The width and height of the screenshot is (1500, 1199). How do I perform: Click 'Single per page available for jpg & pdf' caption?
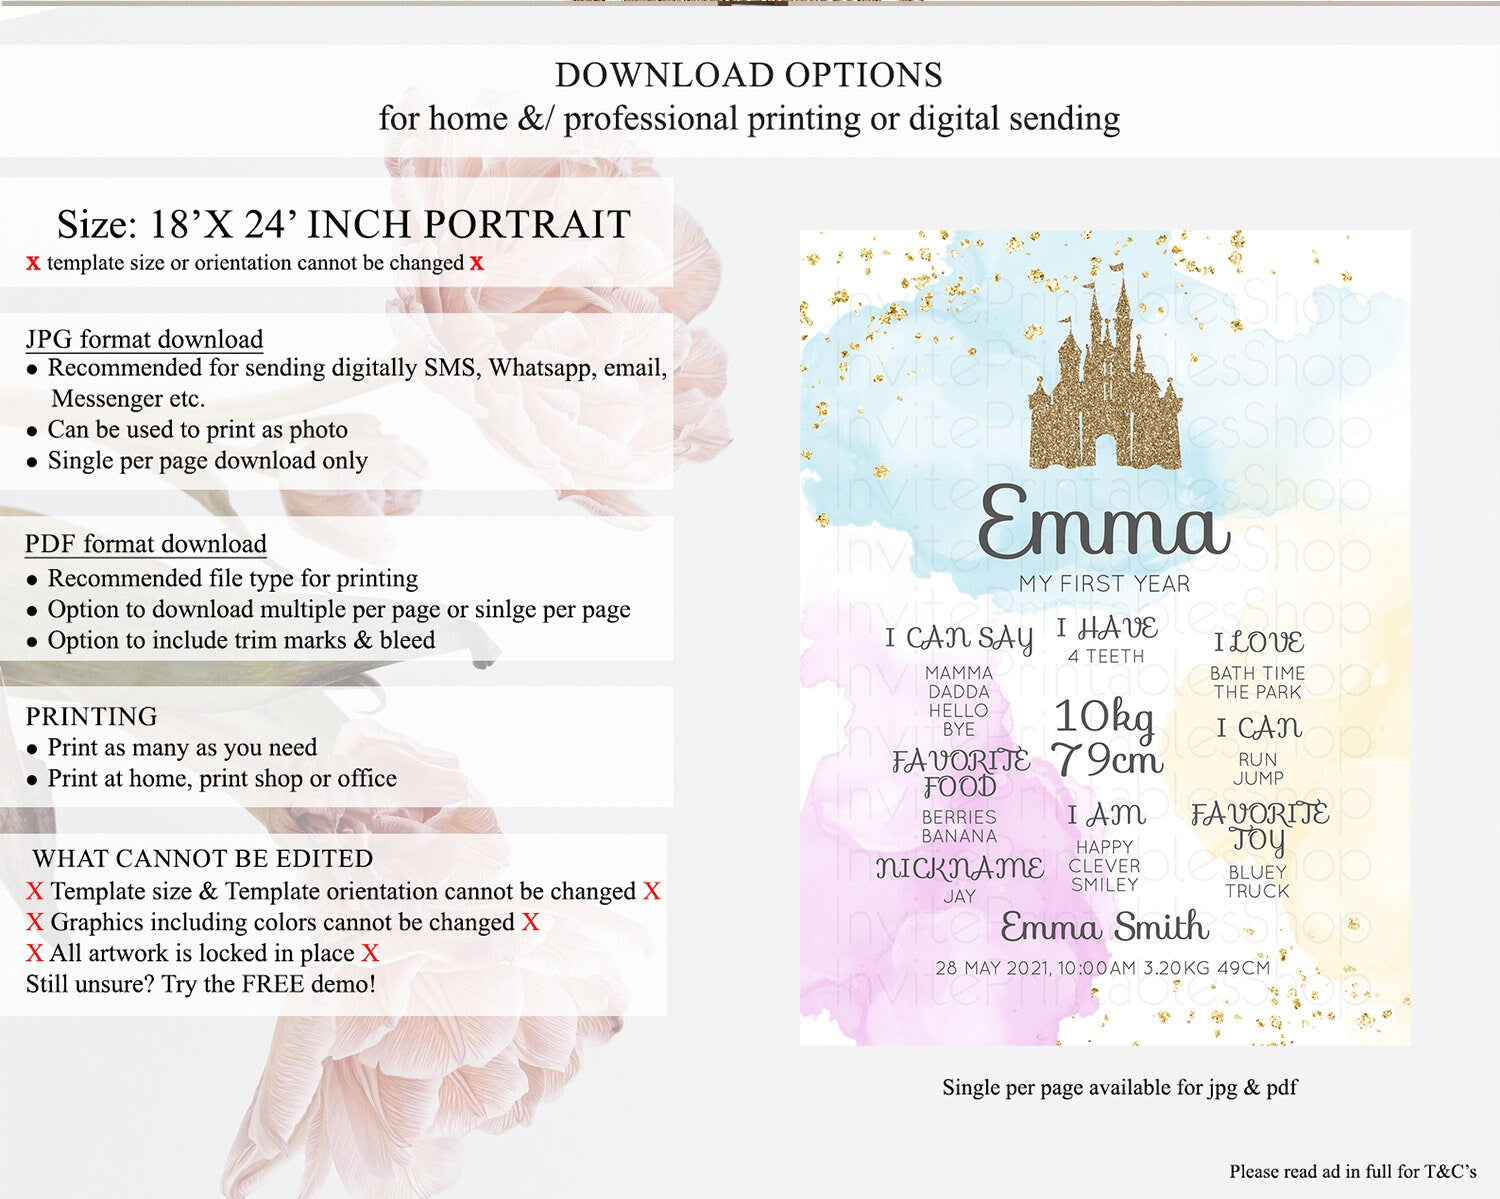1119,1087
